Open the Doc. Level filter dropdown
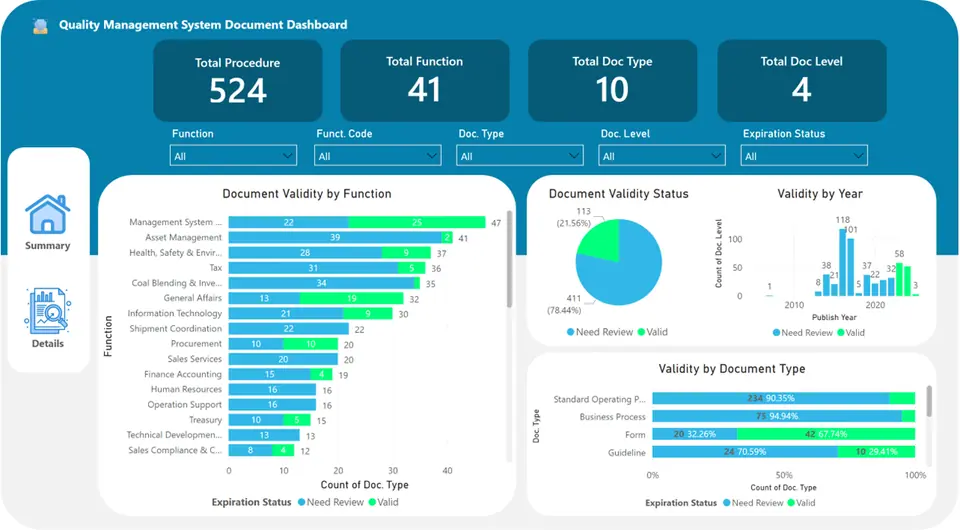The height and width of the screenshot is (530, 960). pyautogui.click(x=662, y=155)
